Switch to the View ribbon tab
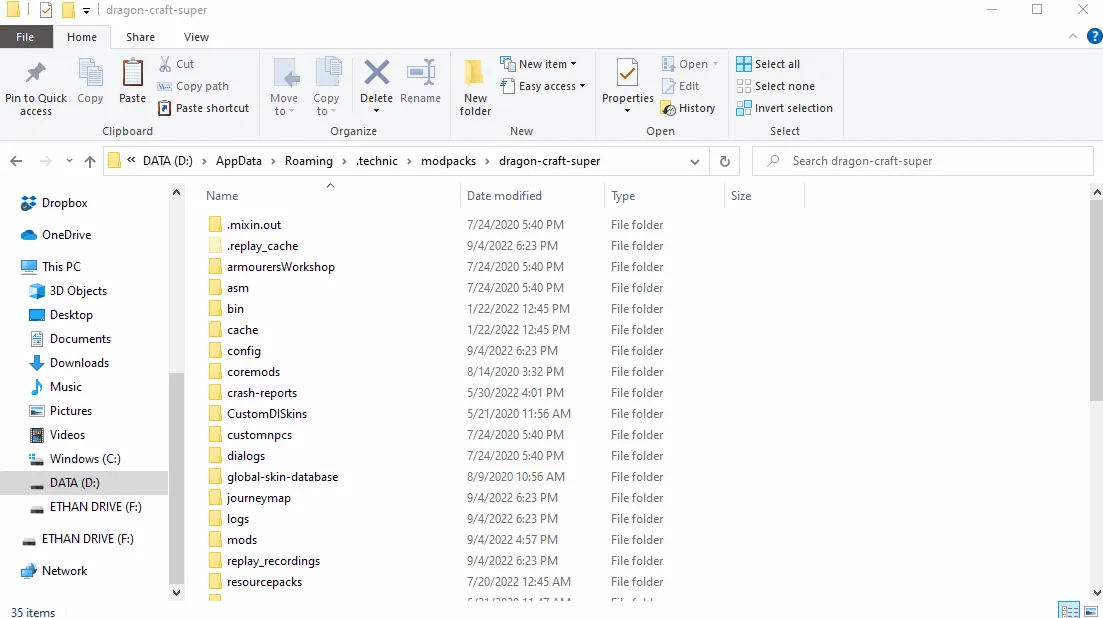 [196, 37]
